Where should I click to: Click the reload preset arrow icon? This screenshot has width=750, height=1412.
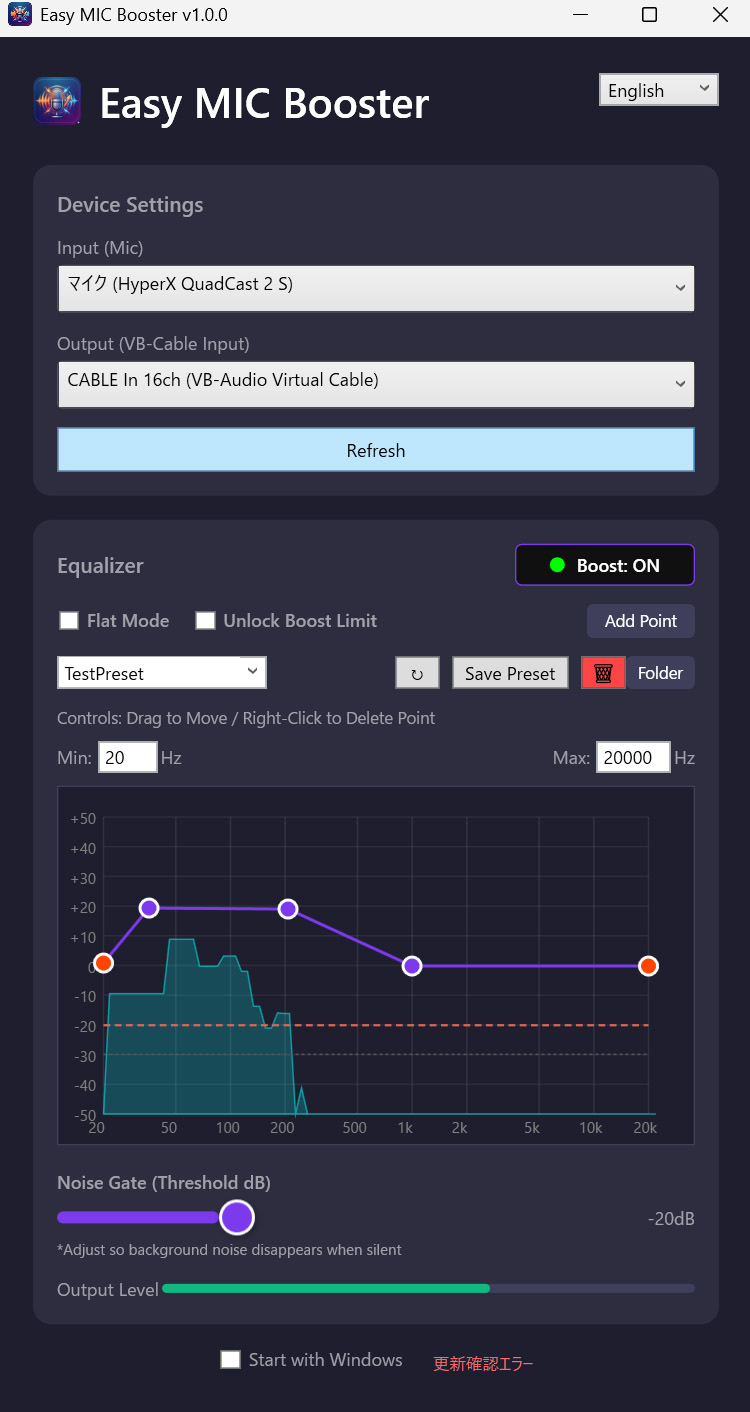pyautogui.click(x=417, y=673)
